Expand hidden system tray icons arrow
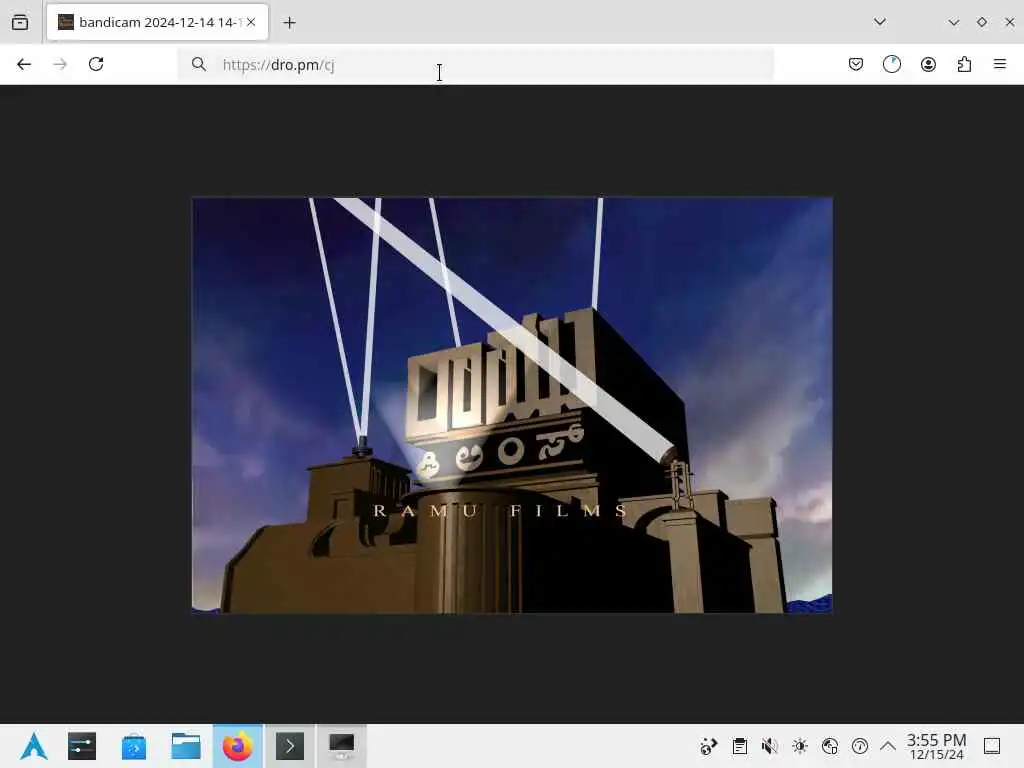 [888, 746]
